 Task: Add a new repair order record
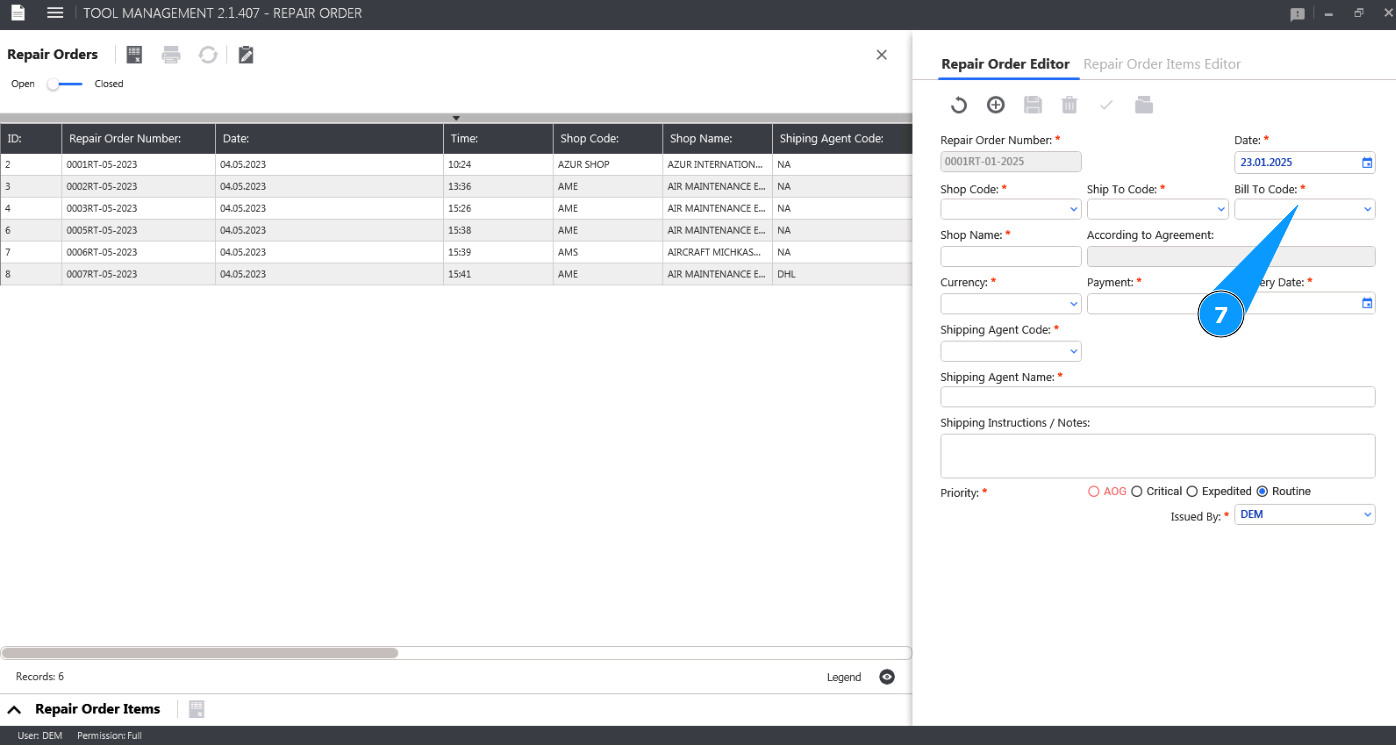(995, 105)
